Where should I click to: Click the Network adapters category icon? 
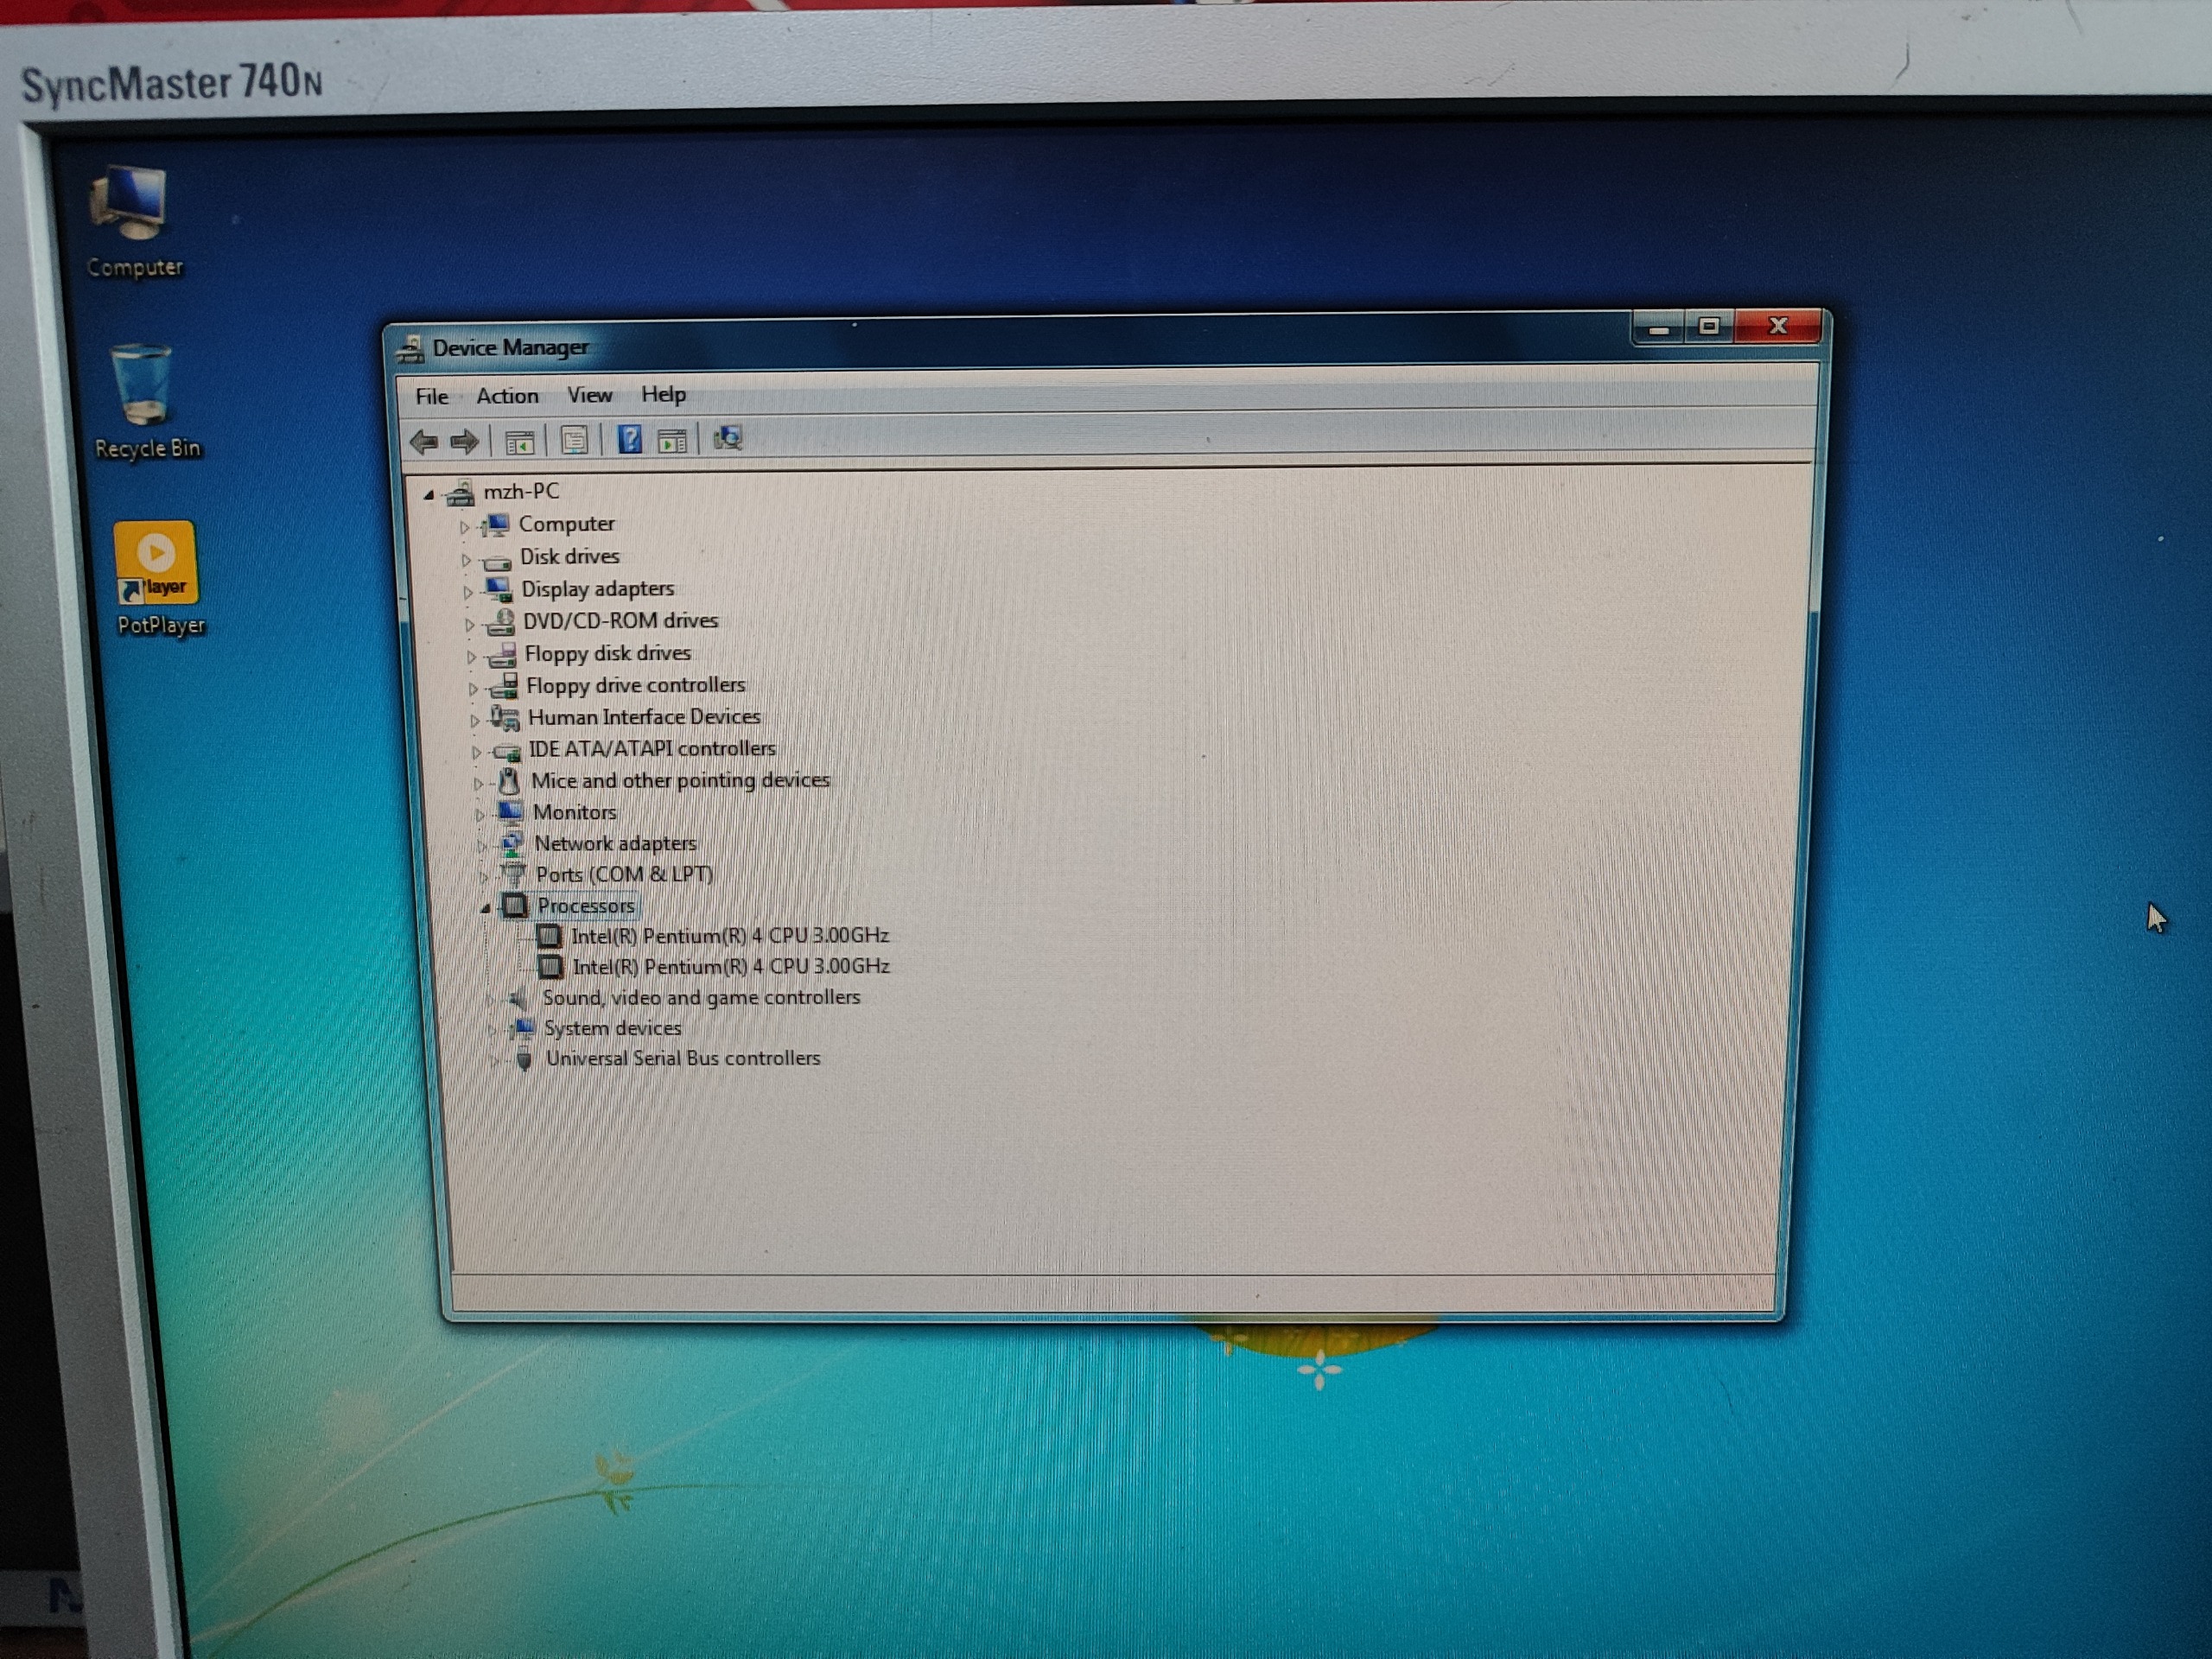tap(512, 844)
